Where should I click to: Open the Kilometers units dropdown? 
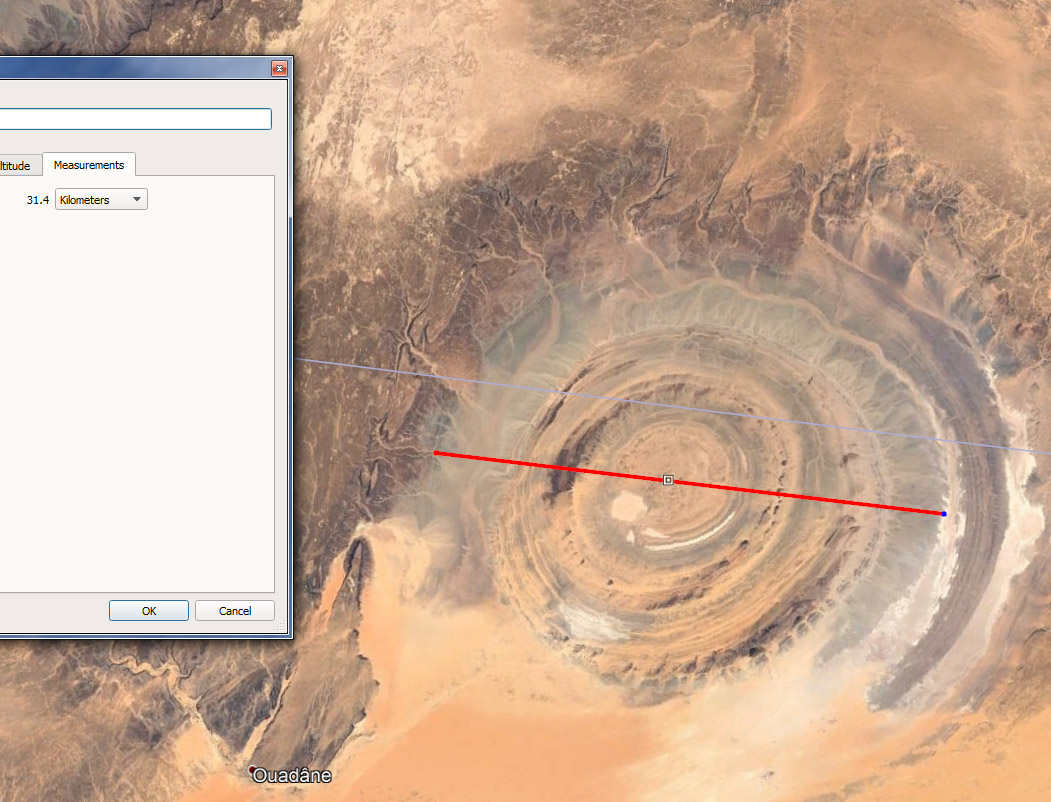[101, 200]
